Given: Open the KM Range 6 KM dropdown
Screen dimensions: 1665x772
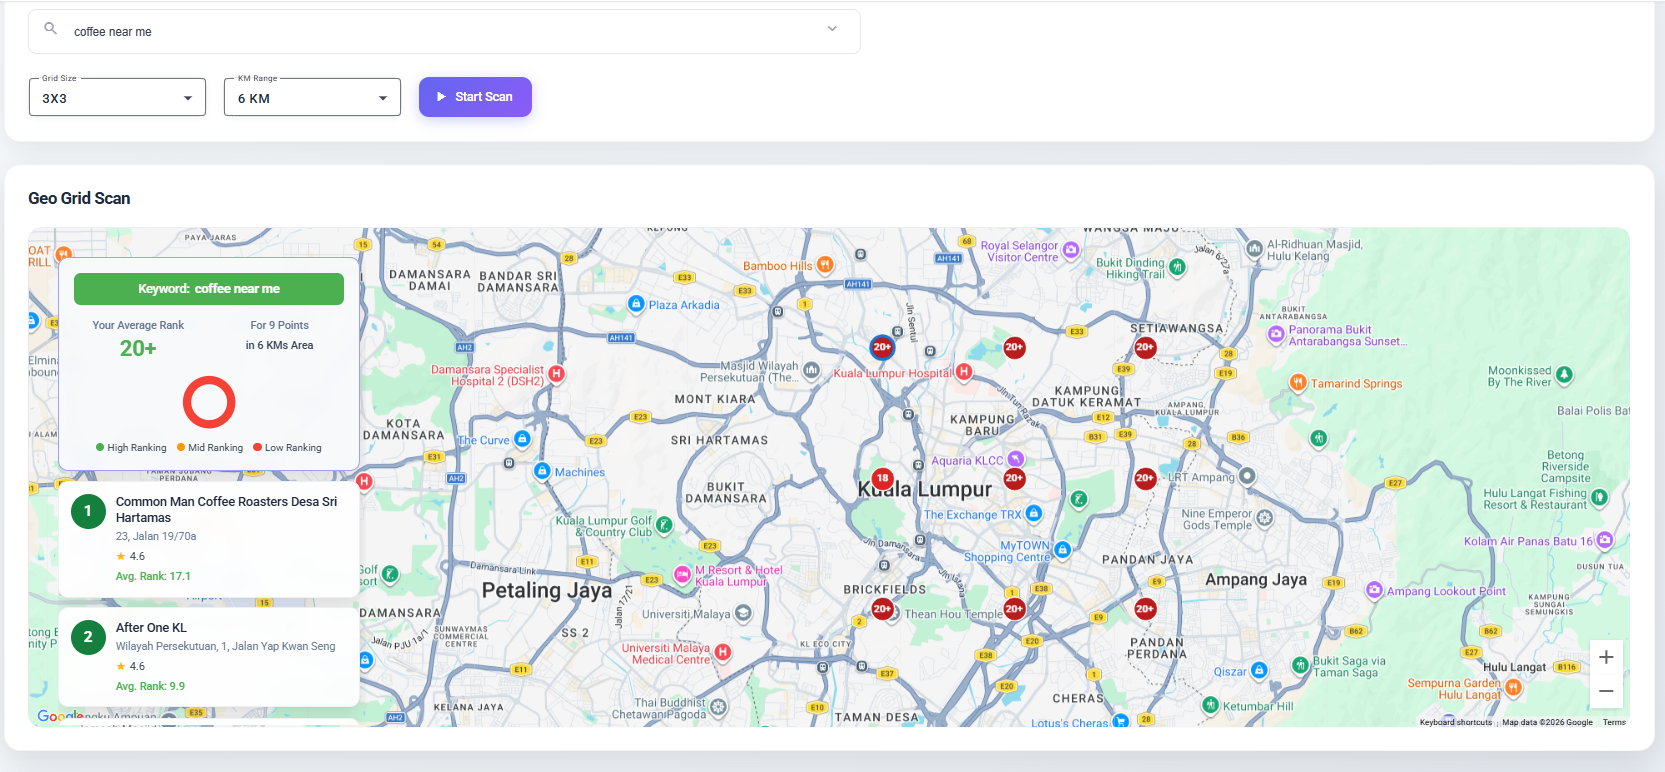Looking at the screenshot, I should pyautogui.click(x=313, y=98).
